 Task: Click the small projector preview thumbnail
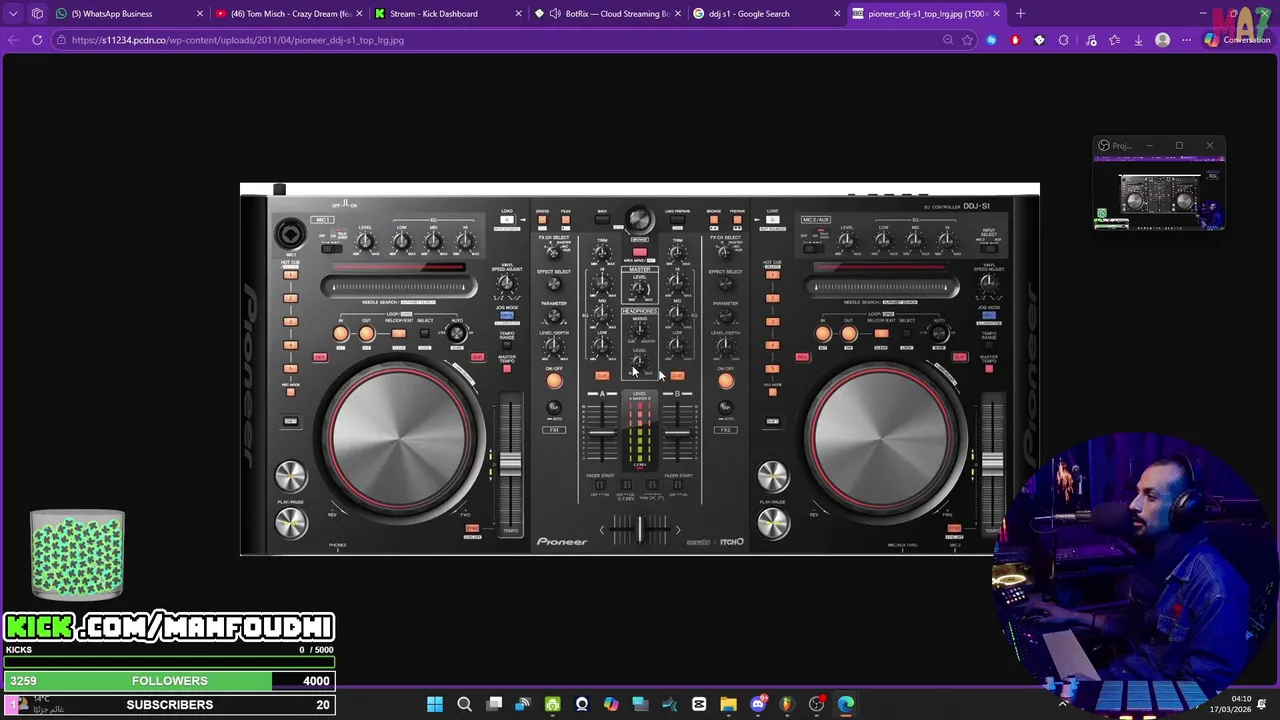tap(1159, 192)
